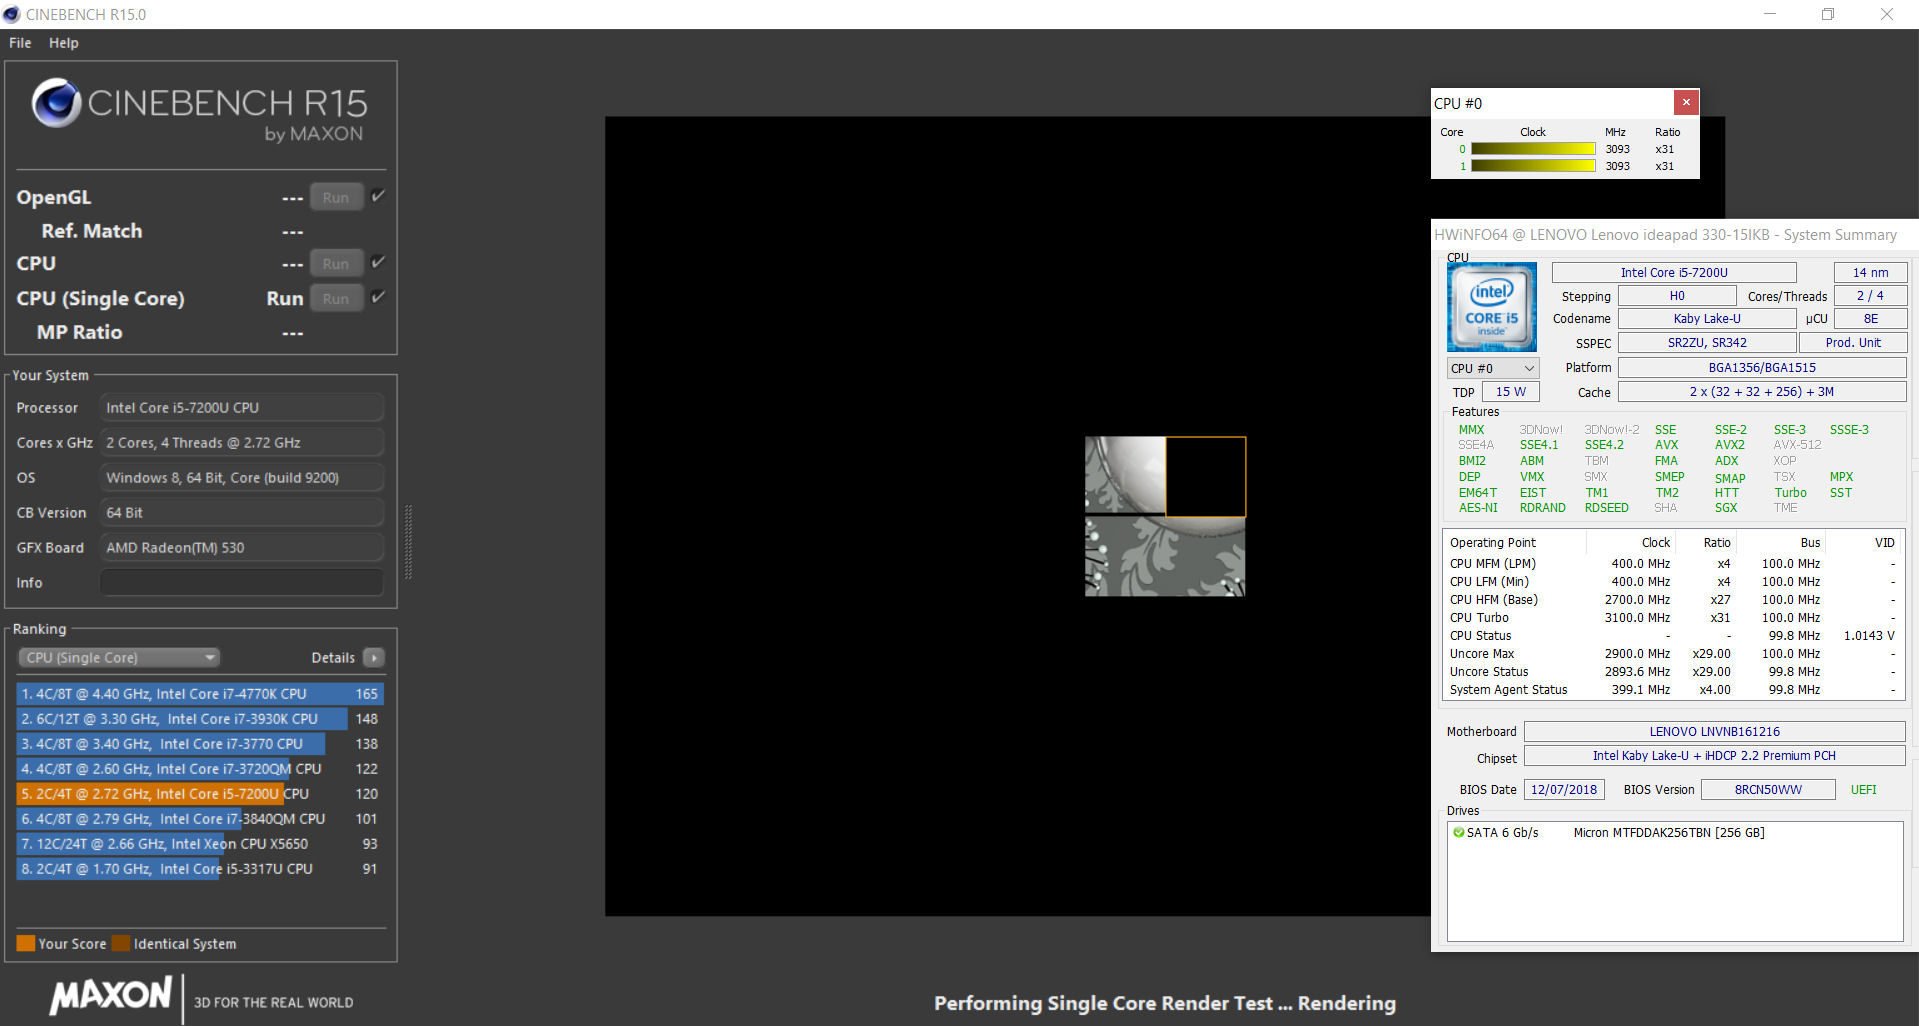The width and height of the screenshot is (1919, 1026).
Task: Click the Core 1 clock bar
Action: (1533, 166)
